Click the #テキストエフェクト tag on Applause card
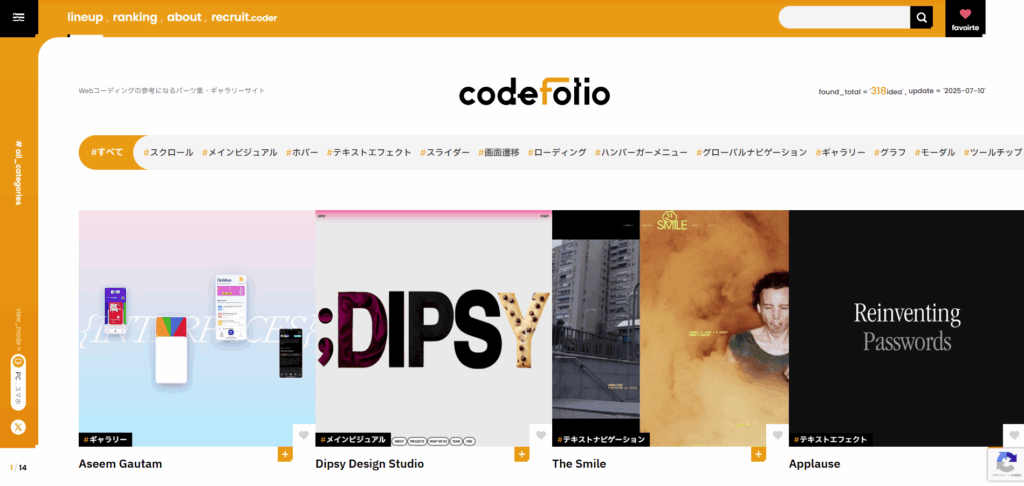Image resolution: width=1024 pixels, height=486 pixels. tap(831, 440)
